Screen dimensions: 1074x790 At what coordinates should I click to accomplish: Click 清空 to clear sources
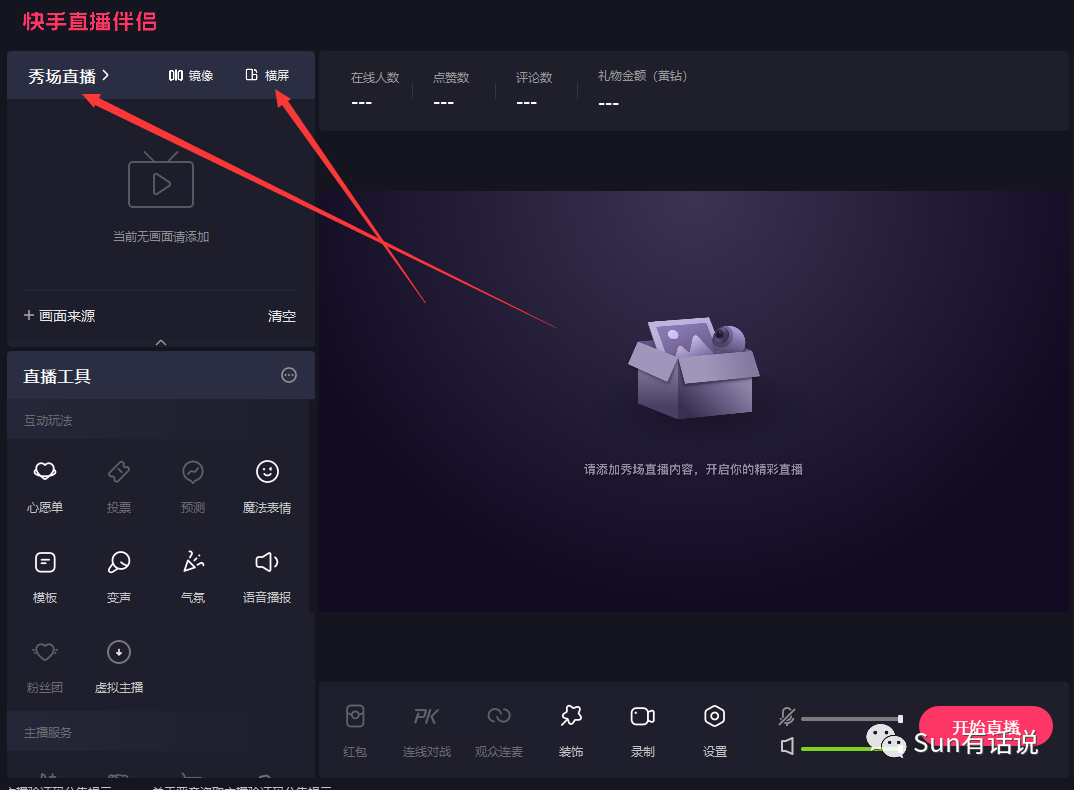pos(282,316)
